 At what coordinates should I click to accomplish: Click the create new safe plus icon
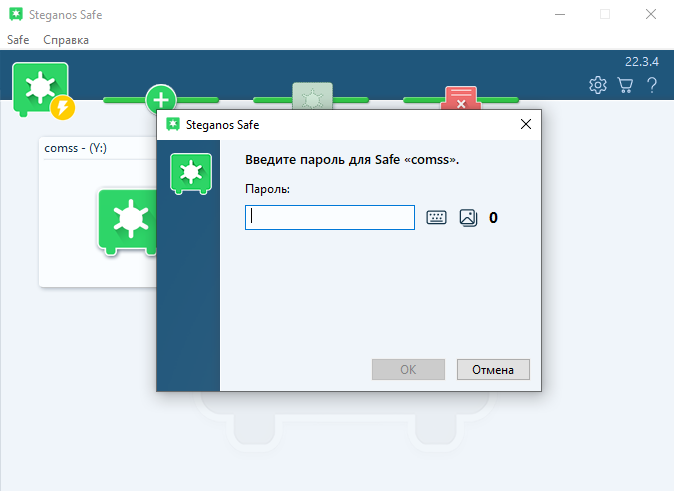point(161,98)
